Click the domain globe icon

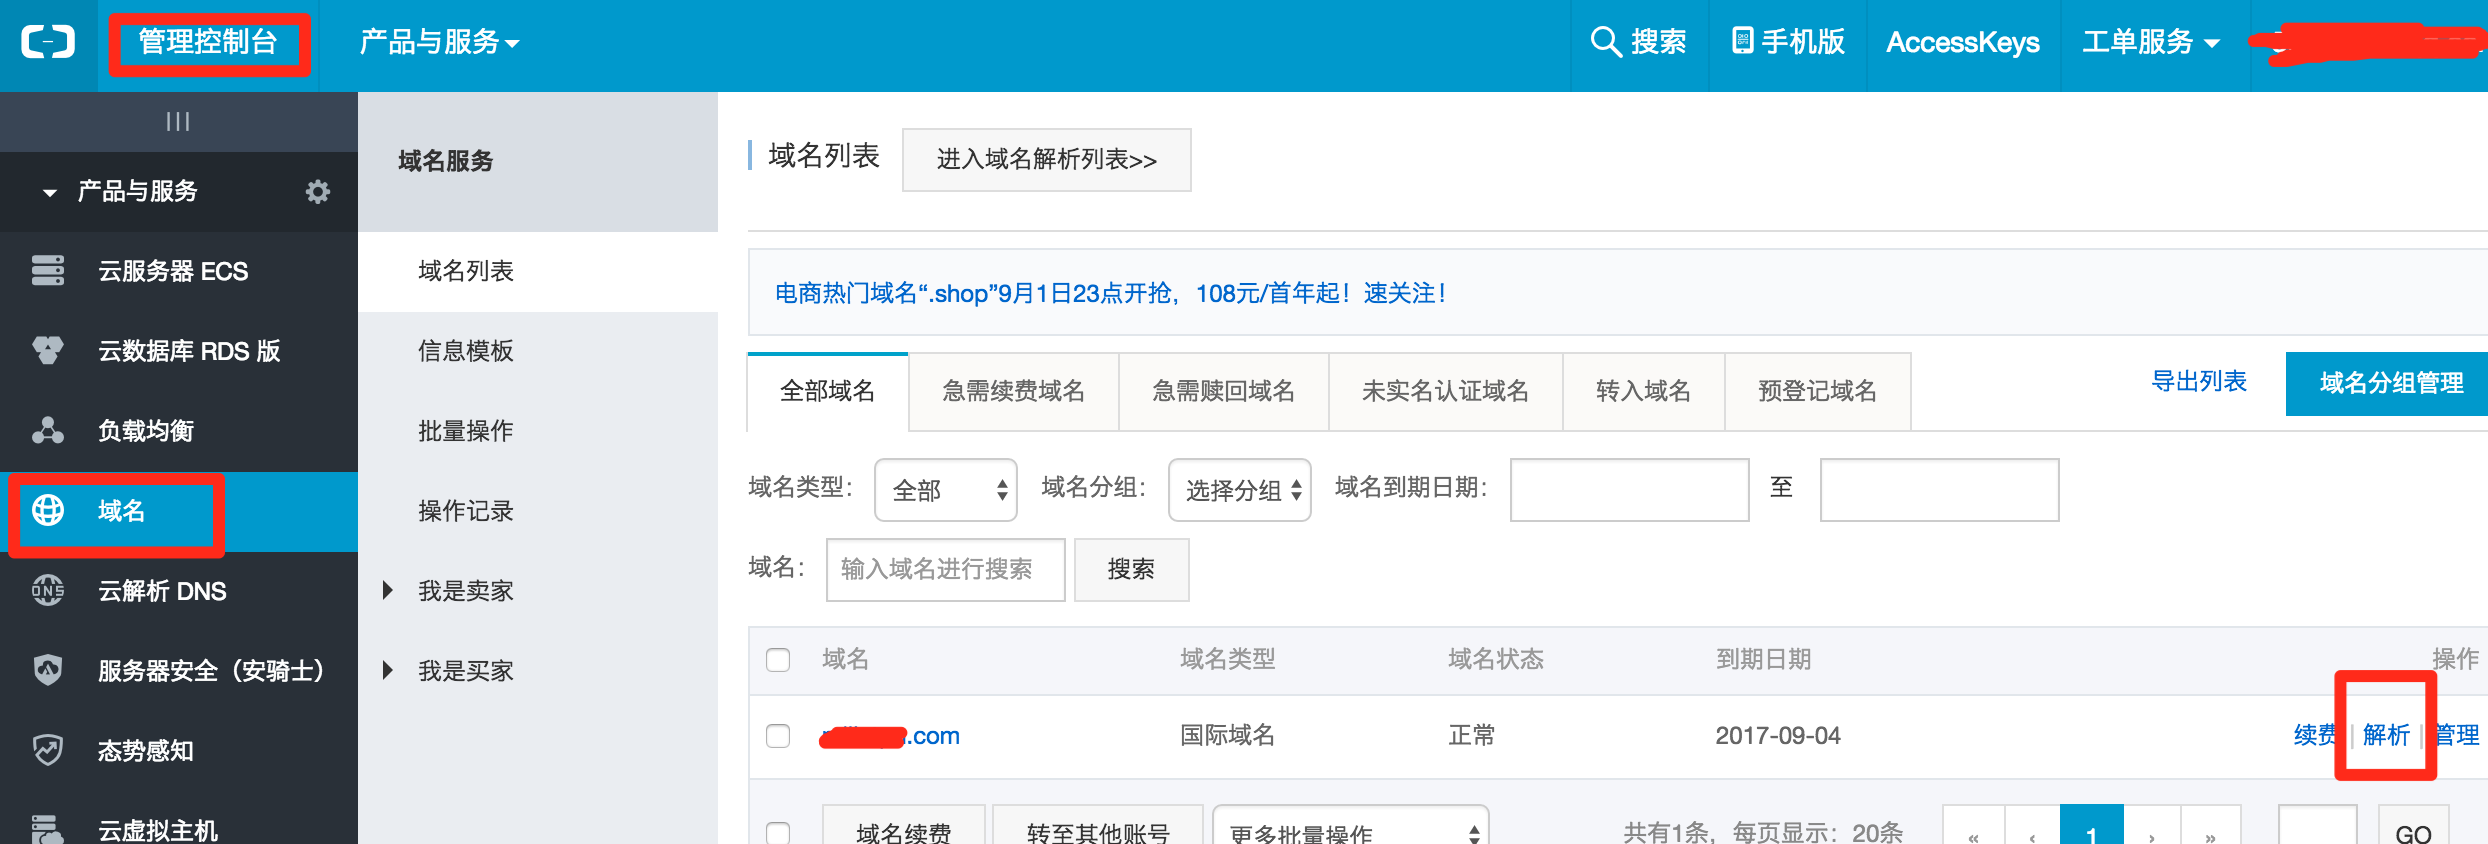pyautogui.click(x=48, y=511)
